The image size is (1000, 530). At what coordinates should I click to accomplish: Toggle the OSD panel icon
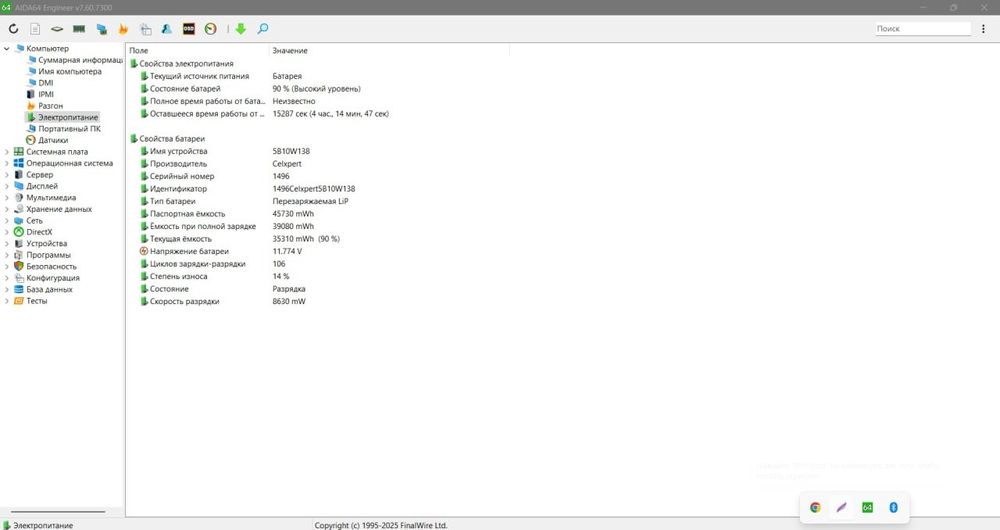tap(189, 29)
